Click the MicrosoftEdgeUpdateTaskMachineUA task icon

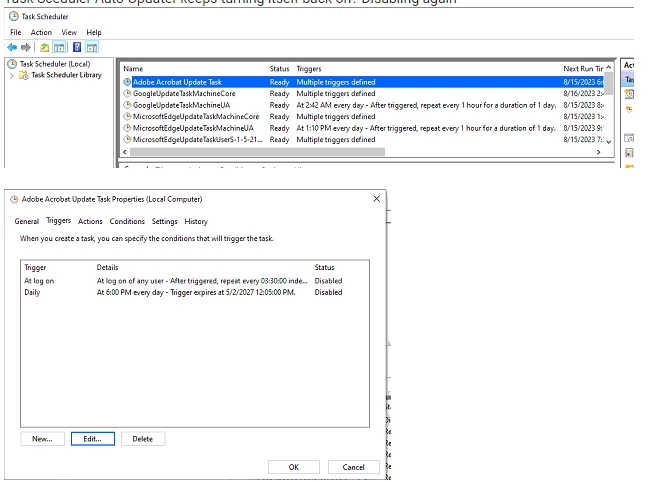pyautogui.click(x=127, y=128)
